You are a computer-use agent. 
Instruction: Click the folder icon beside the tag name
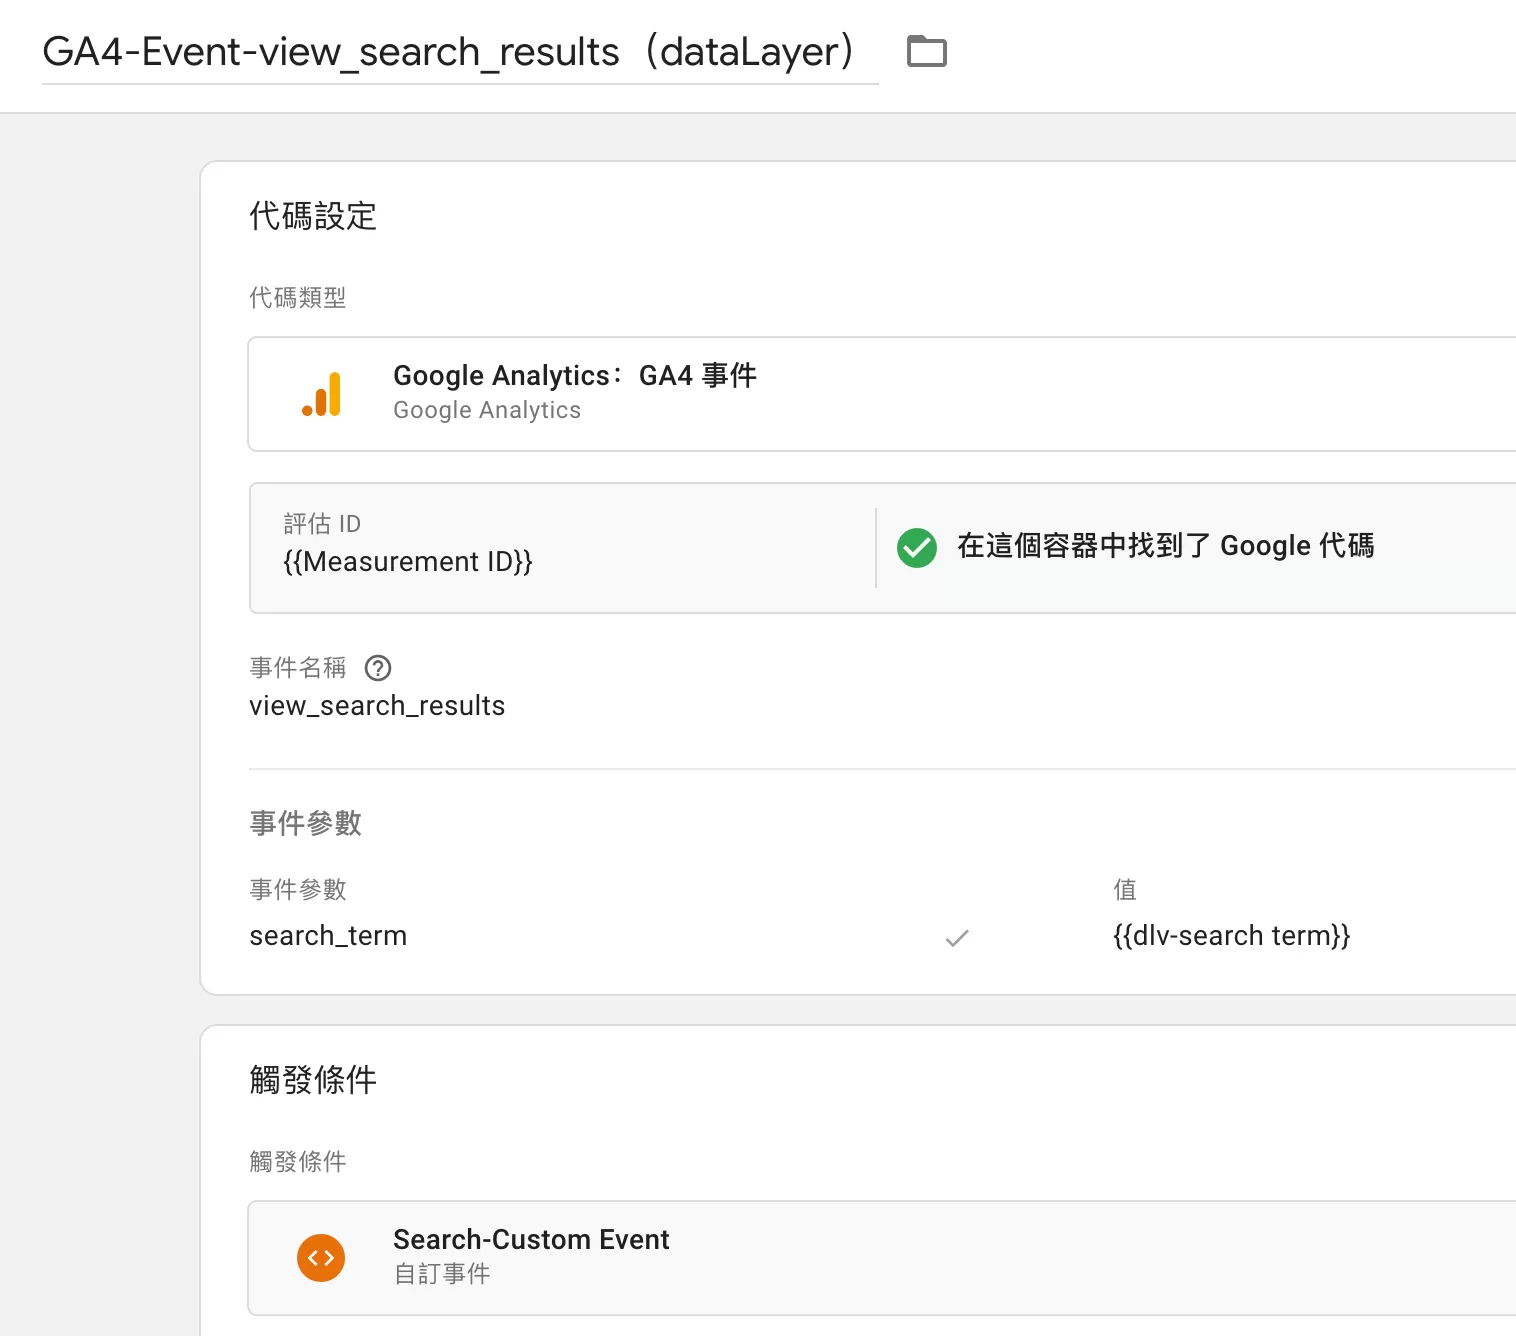point(926,51)
